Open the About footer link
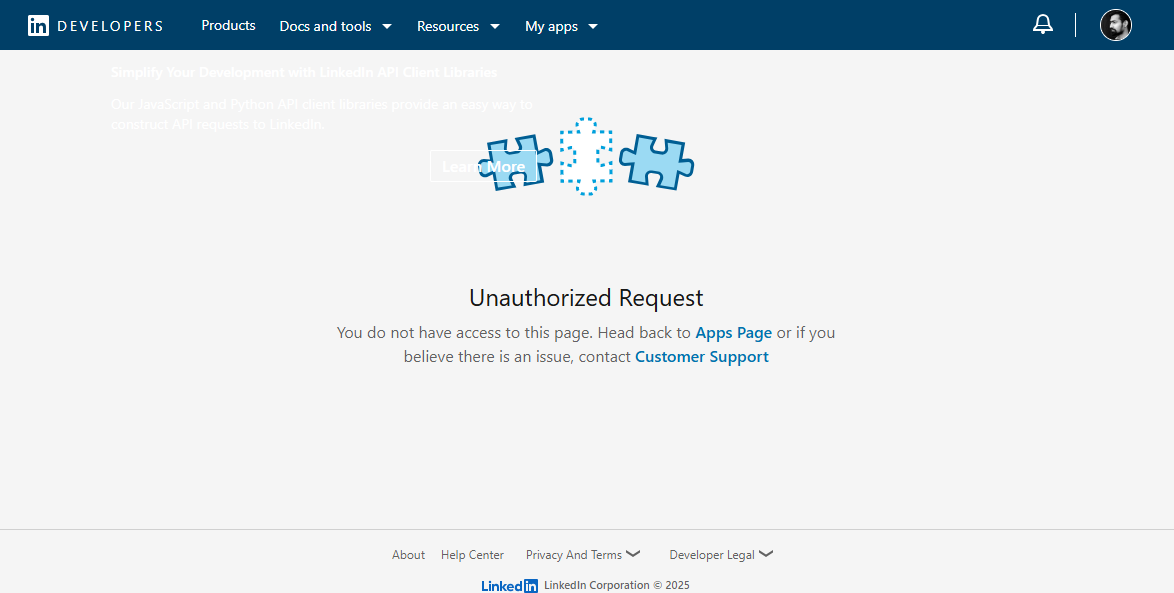This screenshot has width=1174, height=593. 408,555
